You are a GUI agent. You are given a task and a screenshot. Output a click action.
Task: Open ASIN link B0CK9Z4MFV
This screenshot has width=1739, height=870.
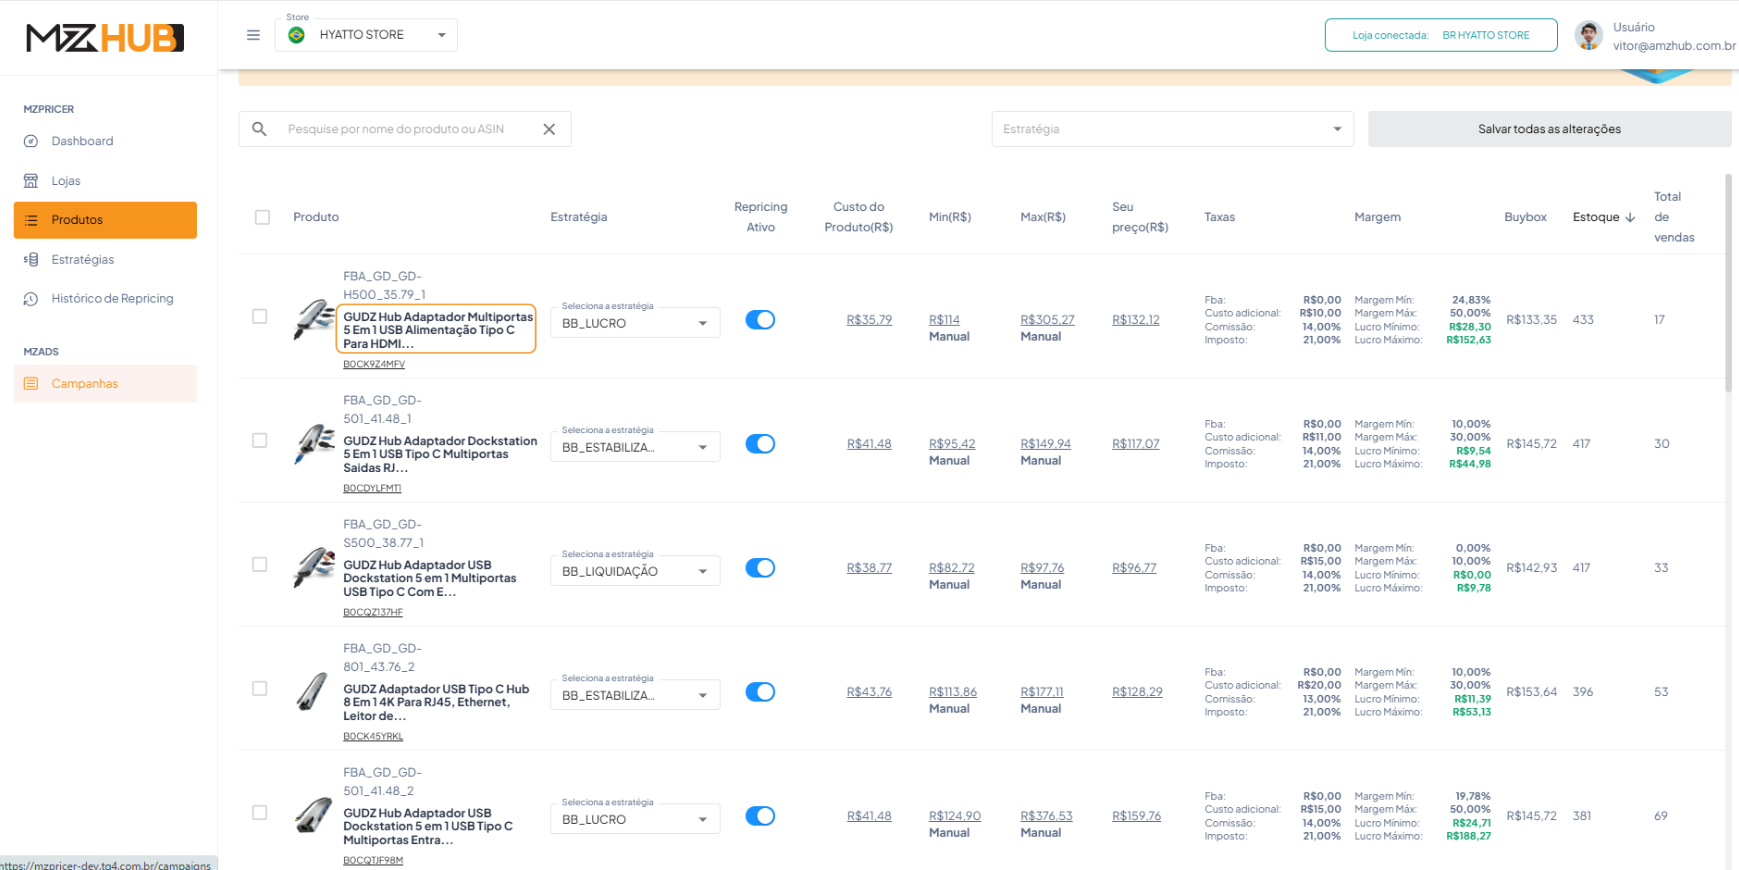374,364
